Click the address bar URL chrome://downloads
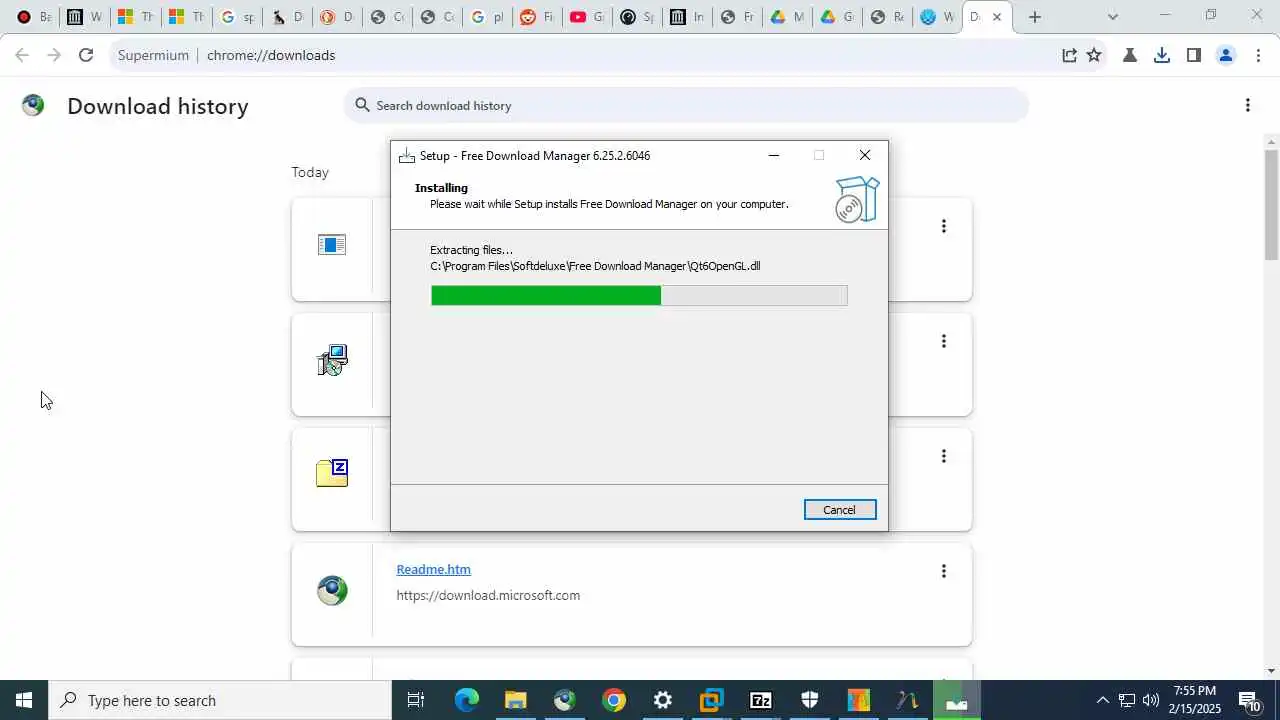Screen dimensions: 1280x720 [271, 55]
